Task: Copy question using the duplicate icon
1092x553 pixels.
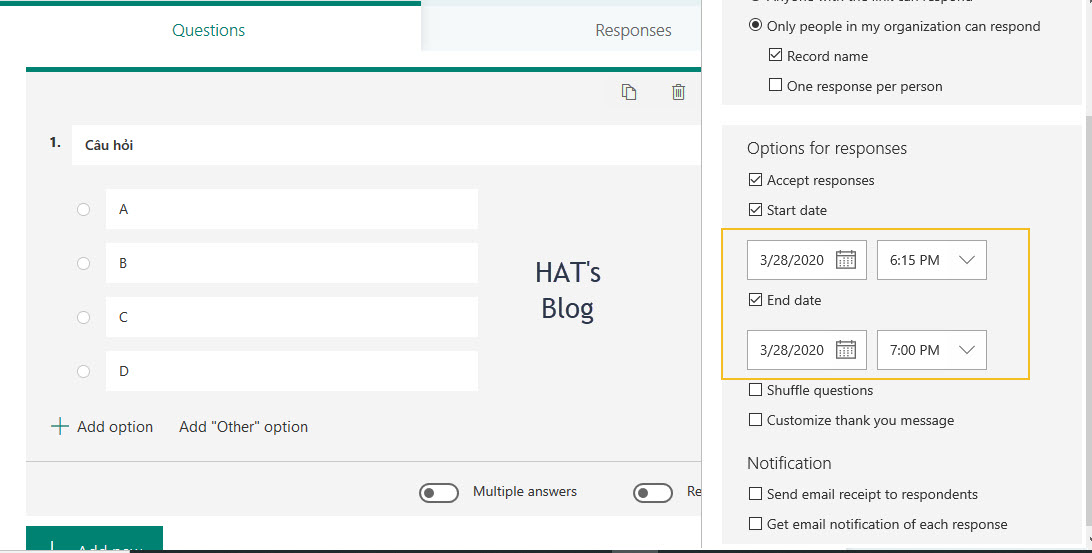Action: pos(629,92)
